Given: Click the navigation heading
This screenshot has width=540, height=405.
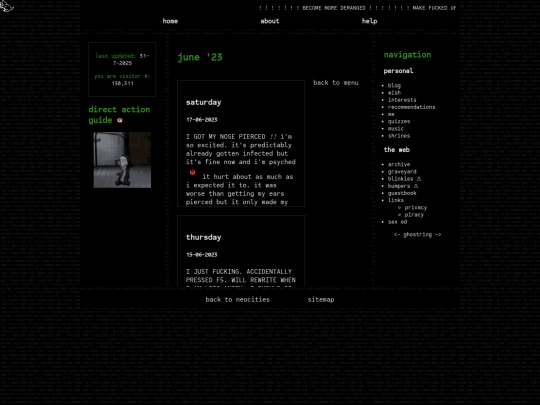Looking at the screenshot, I should click(407, 55).
